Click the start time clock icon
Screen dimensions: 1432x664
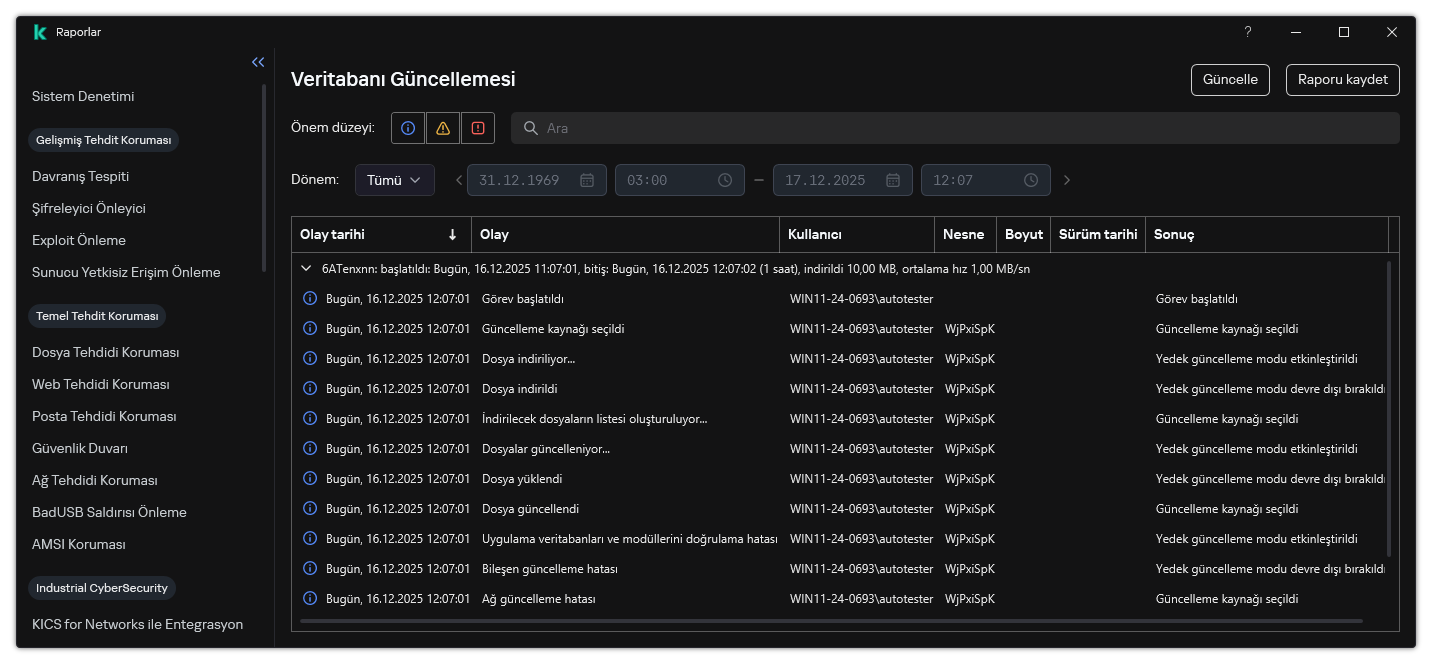(x=725, y=180)
